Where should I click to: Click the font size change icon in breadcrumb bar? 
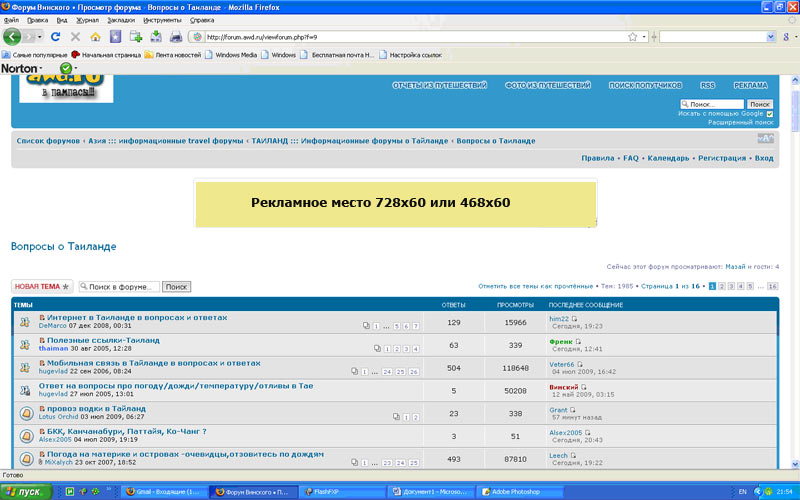click(765, 138)
